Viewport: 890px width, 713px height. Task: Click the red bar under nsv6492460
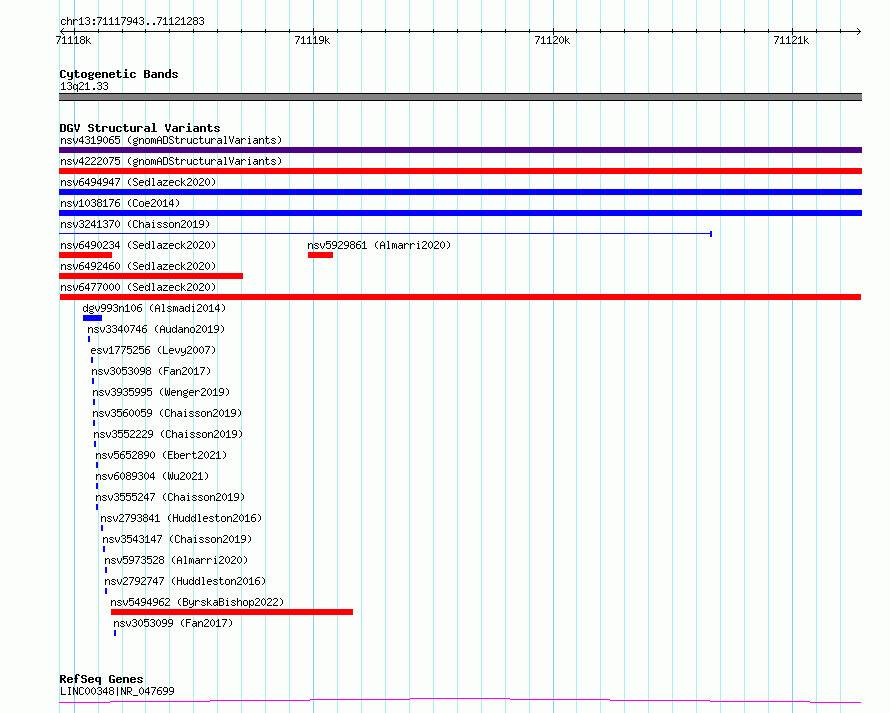click(151, 276)
